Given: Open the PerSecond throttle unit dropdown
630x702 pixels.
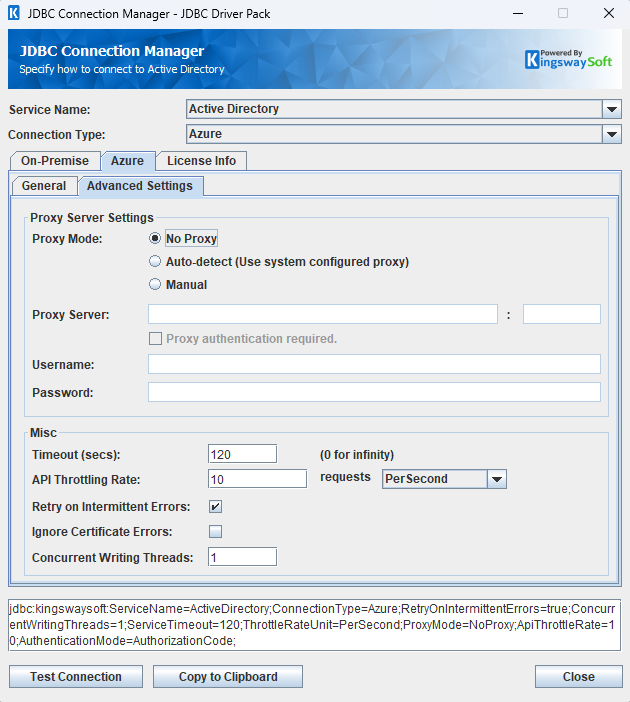Looking at the screenshot, I should [x=497, y=479].
